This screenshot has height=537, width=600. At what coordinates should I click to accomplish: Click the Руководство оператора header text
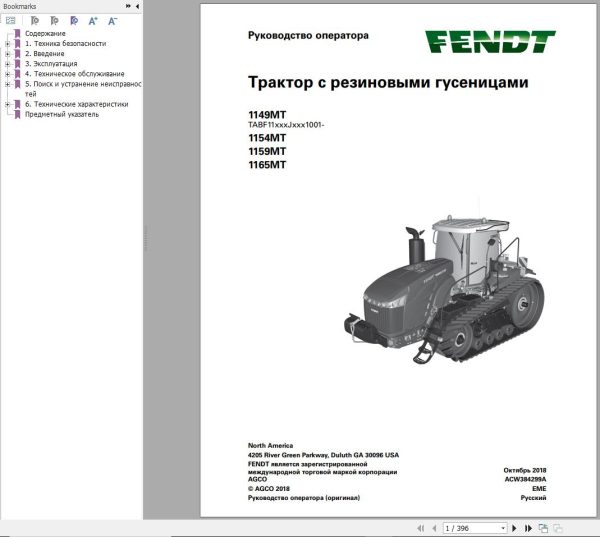(308, 35)
